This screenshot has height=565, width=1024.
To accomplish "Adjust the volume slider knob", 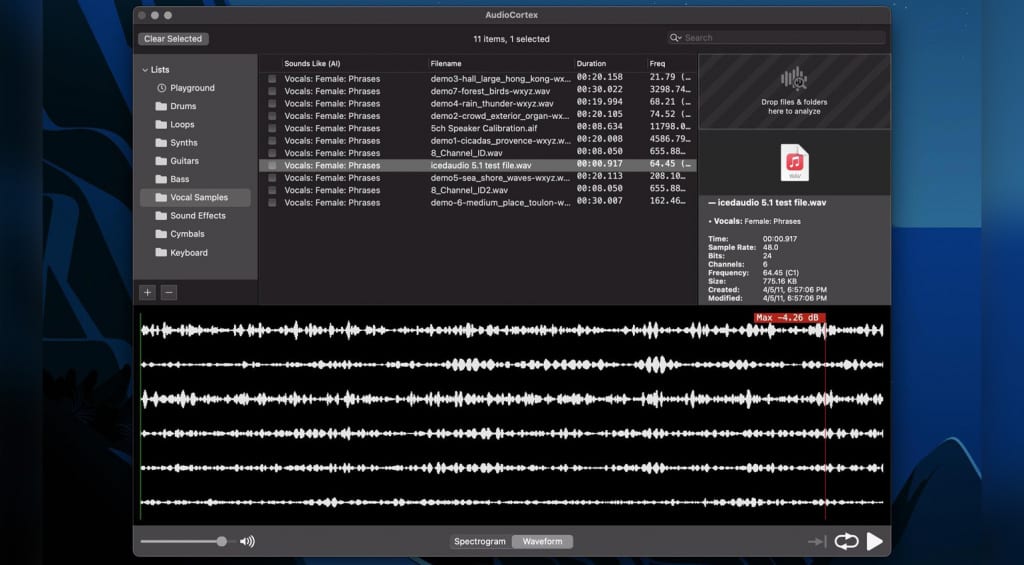I will [222, 541].
